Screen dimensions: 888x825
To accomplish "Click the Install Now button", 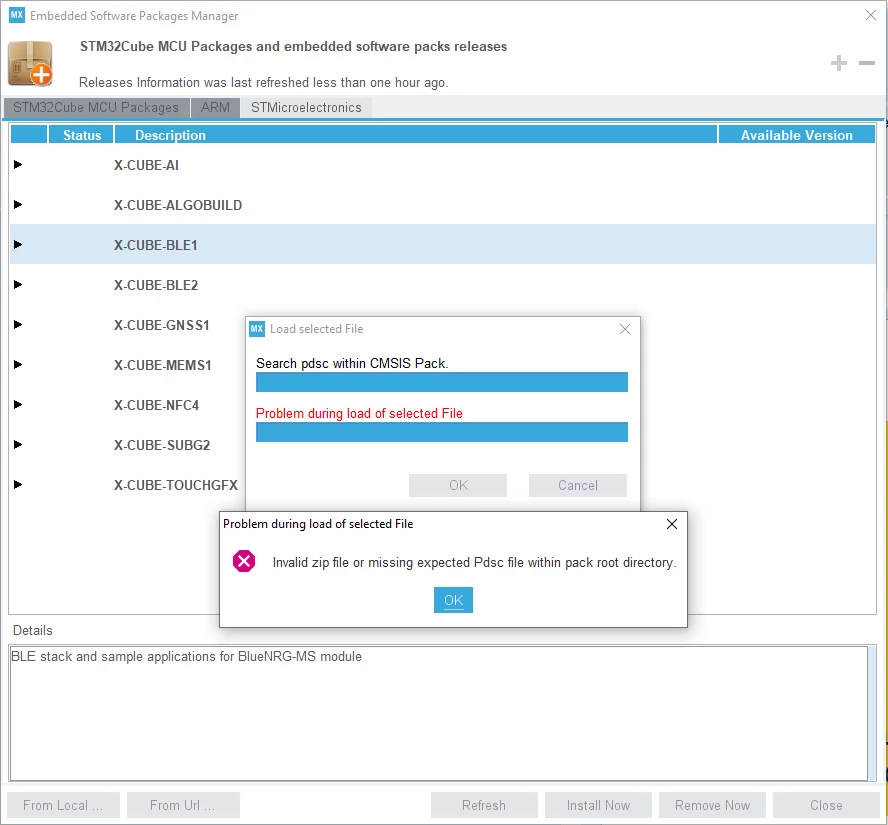I will click(x=598, y=805).
